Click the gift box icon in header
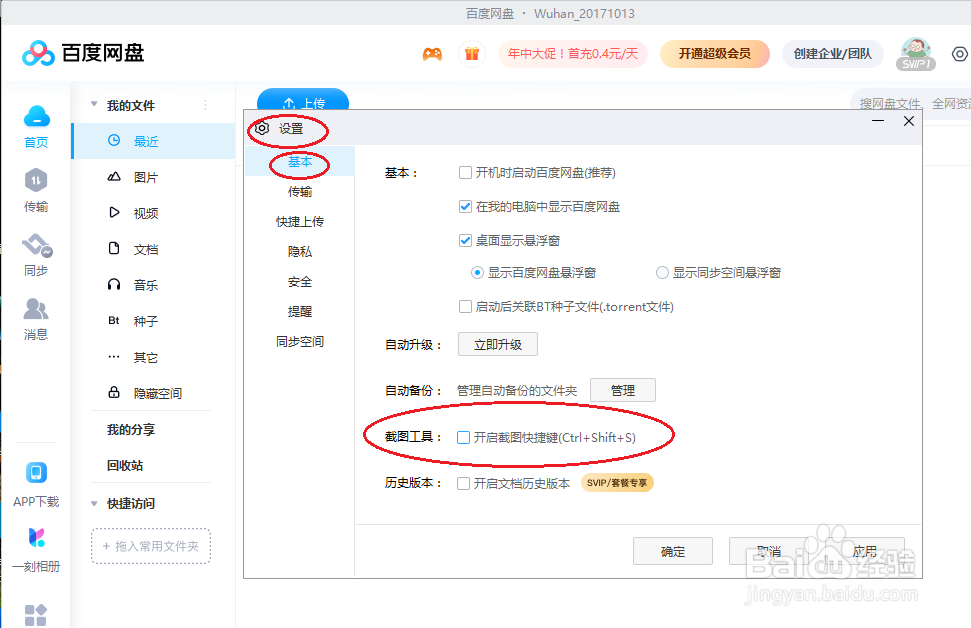 [x=472, y=54]
